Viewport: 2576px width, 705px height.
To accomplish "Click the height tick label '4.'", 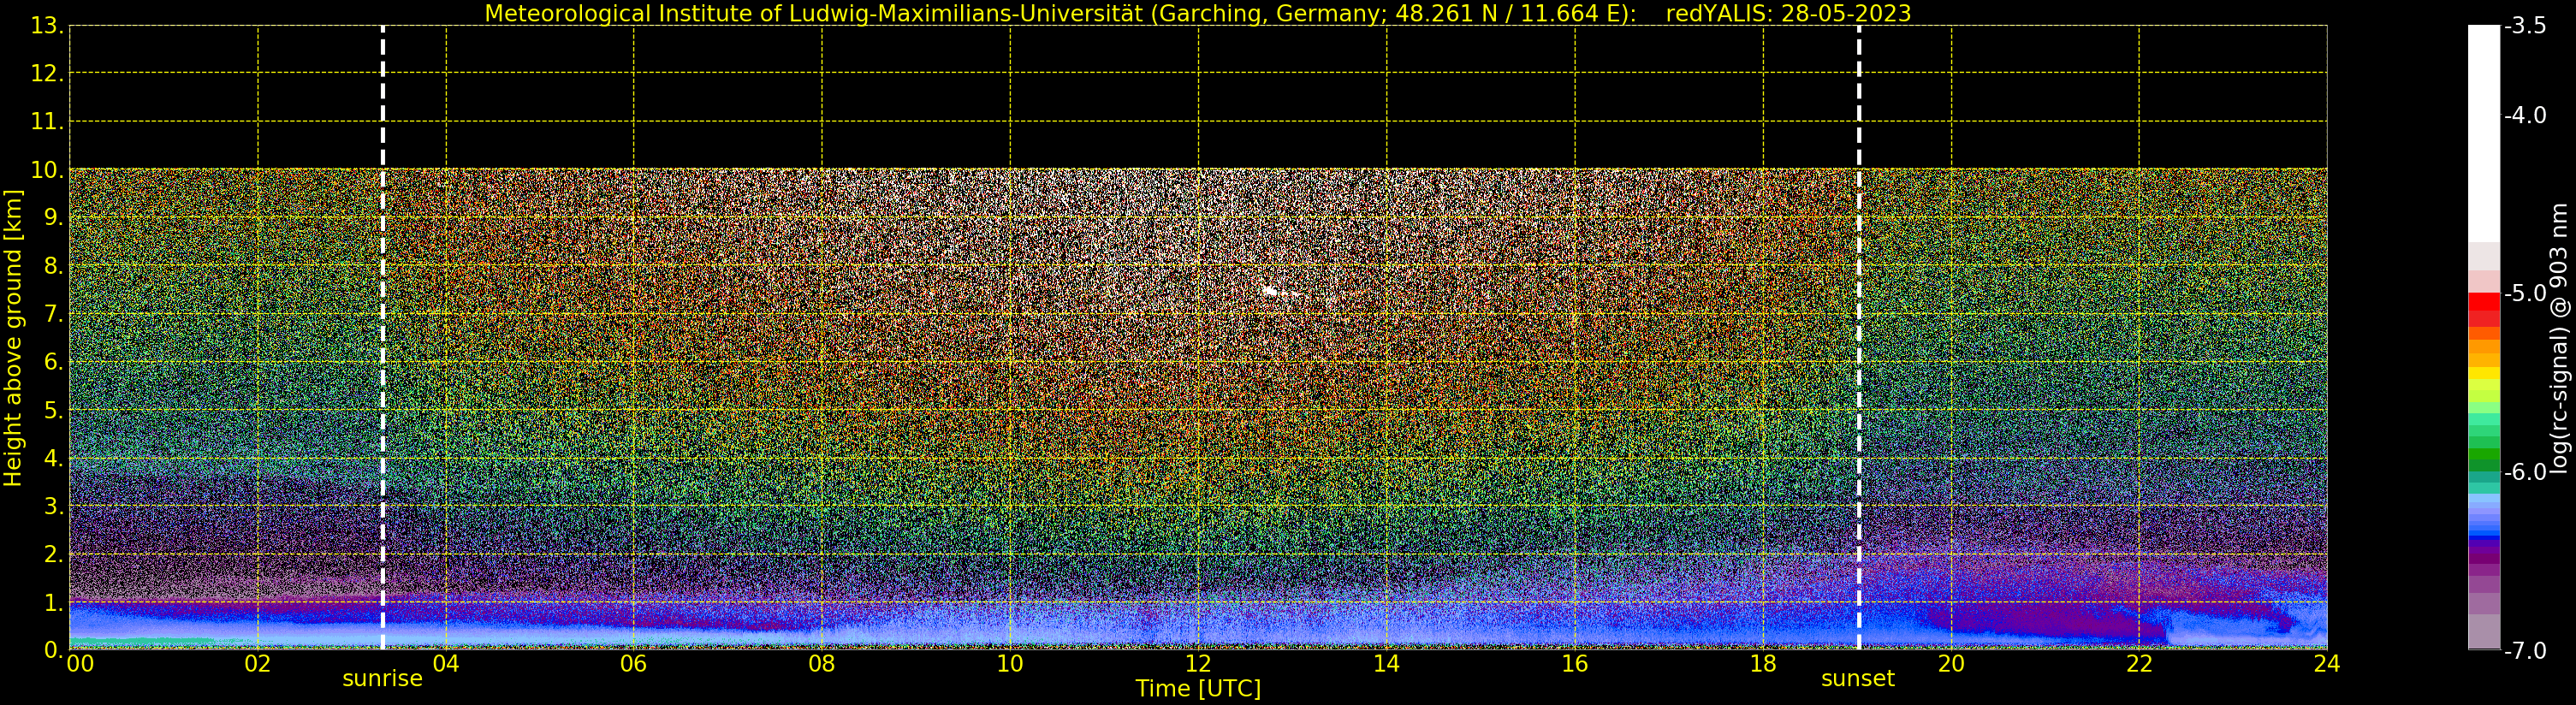I will coord(54,458).
